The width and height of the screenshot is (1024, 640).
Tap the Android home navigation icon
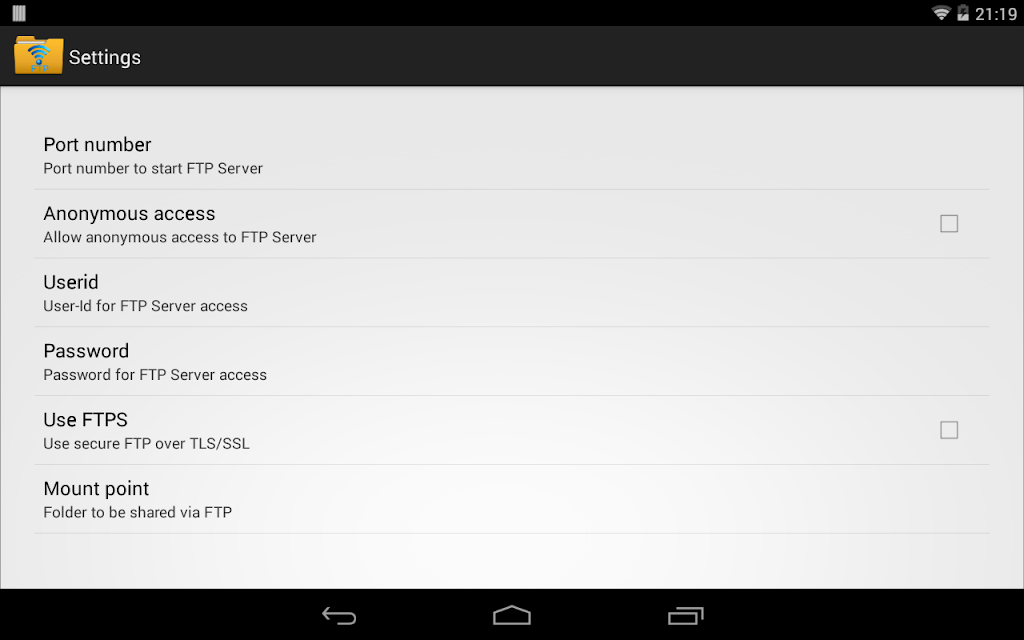[x=512, y=615]
